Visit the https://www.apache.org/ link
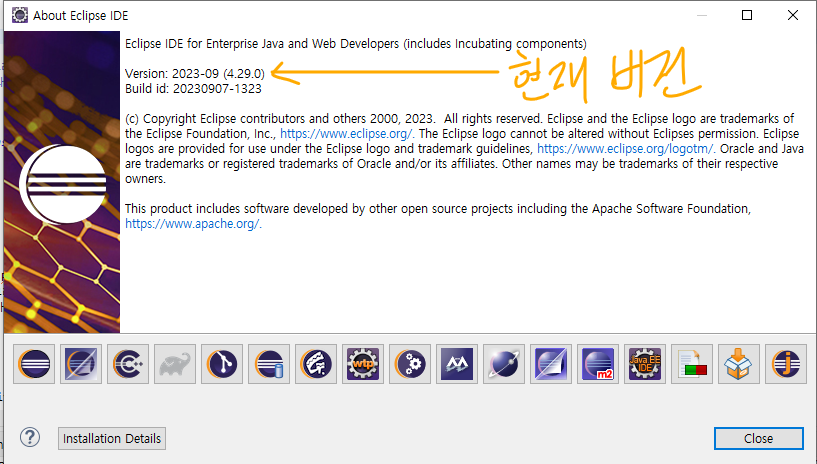 click(192, 224)
